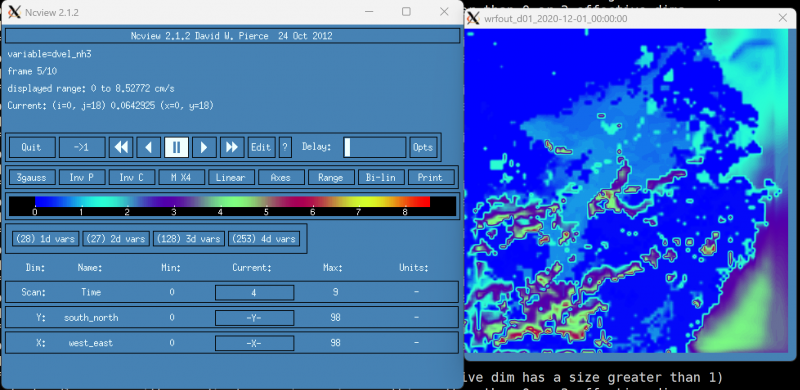Expand the (253) 4d vars list
This screenshot has width=800, height=390.
click(x=264, y=238)
